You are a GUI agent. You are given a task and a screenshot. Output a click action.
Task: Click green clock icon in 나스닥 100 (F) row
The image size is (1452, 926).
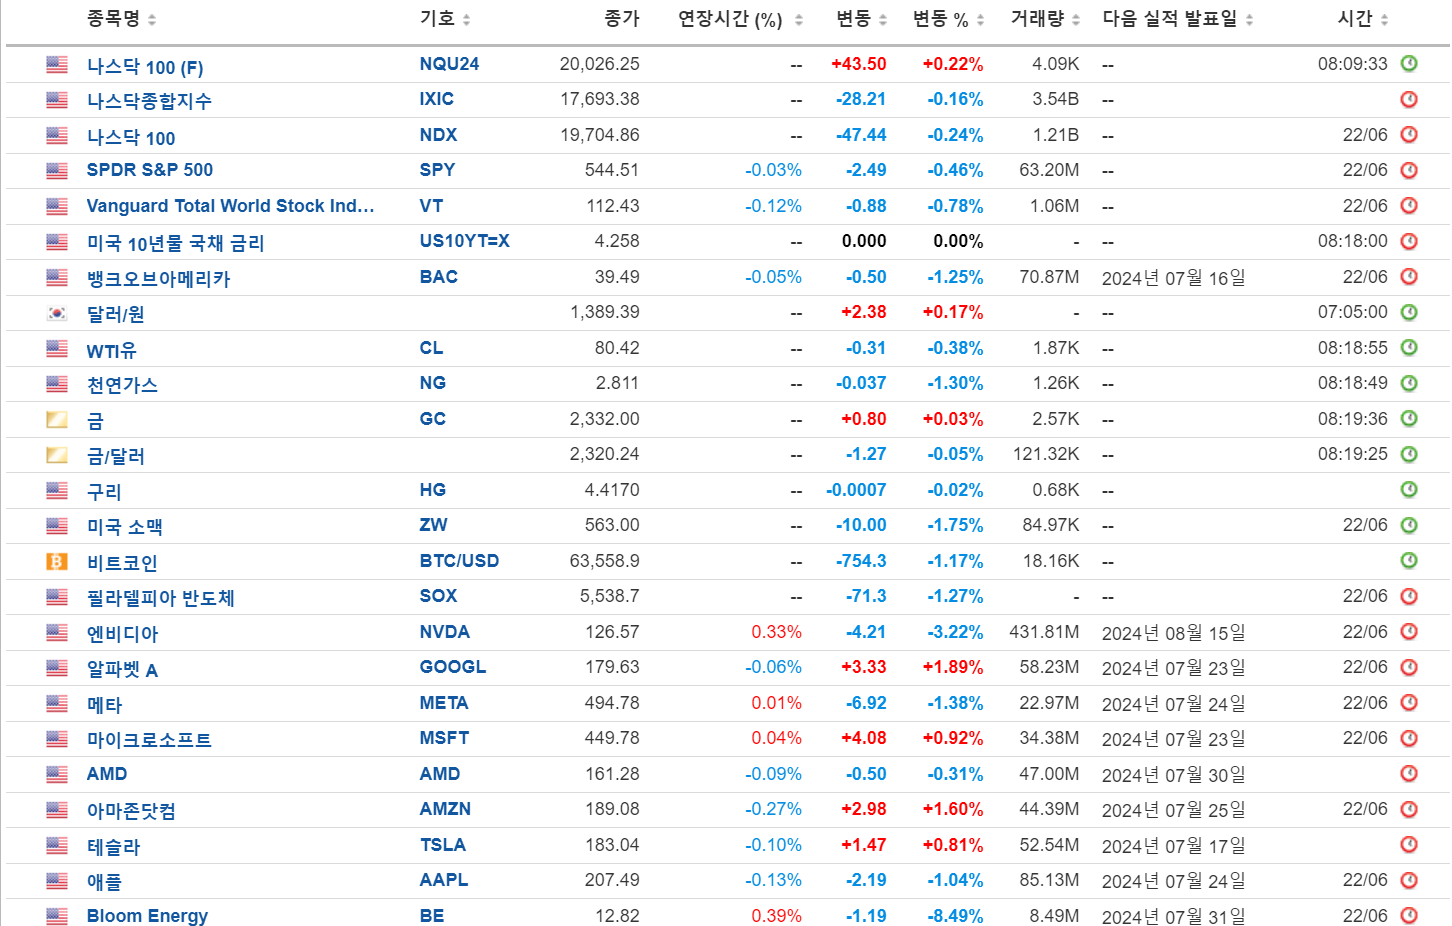click(1409, 64)
